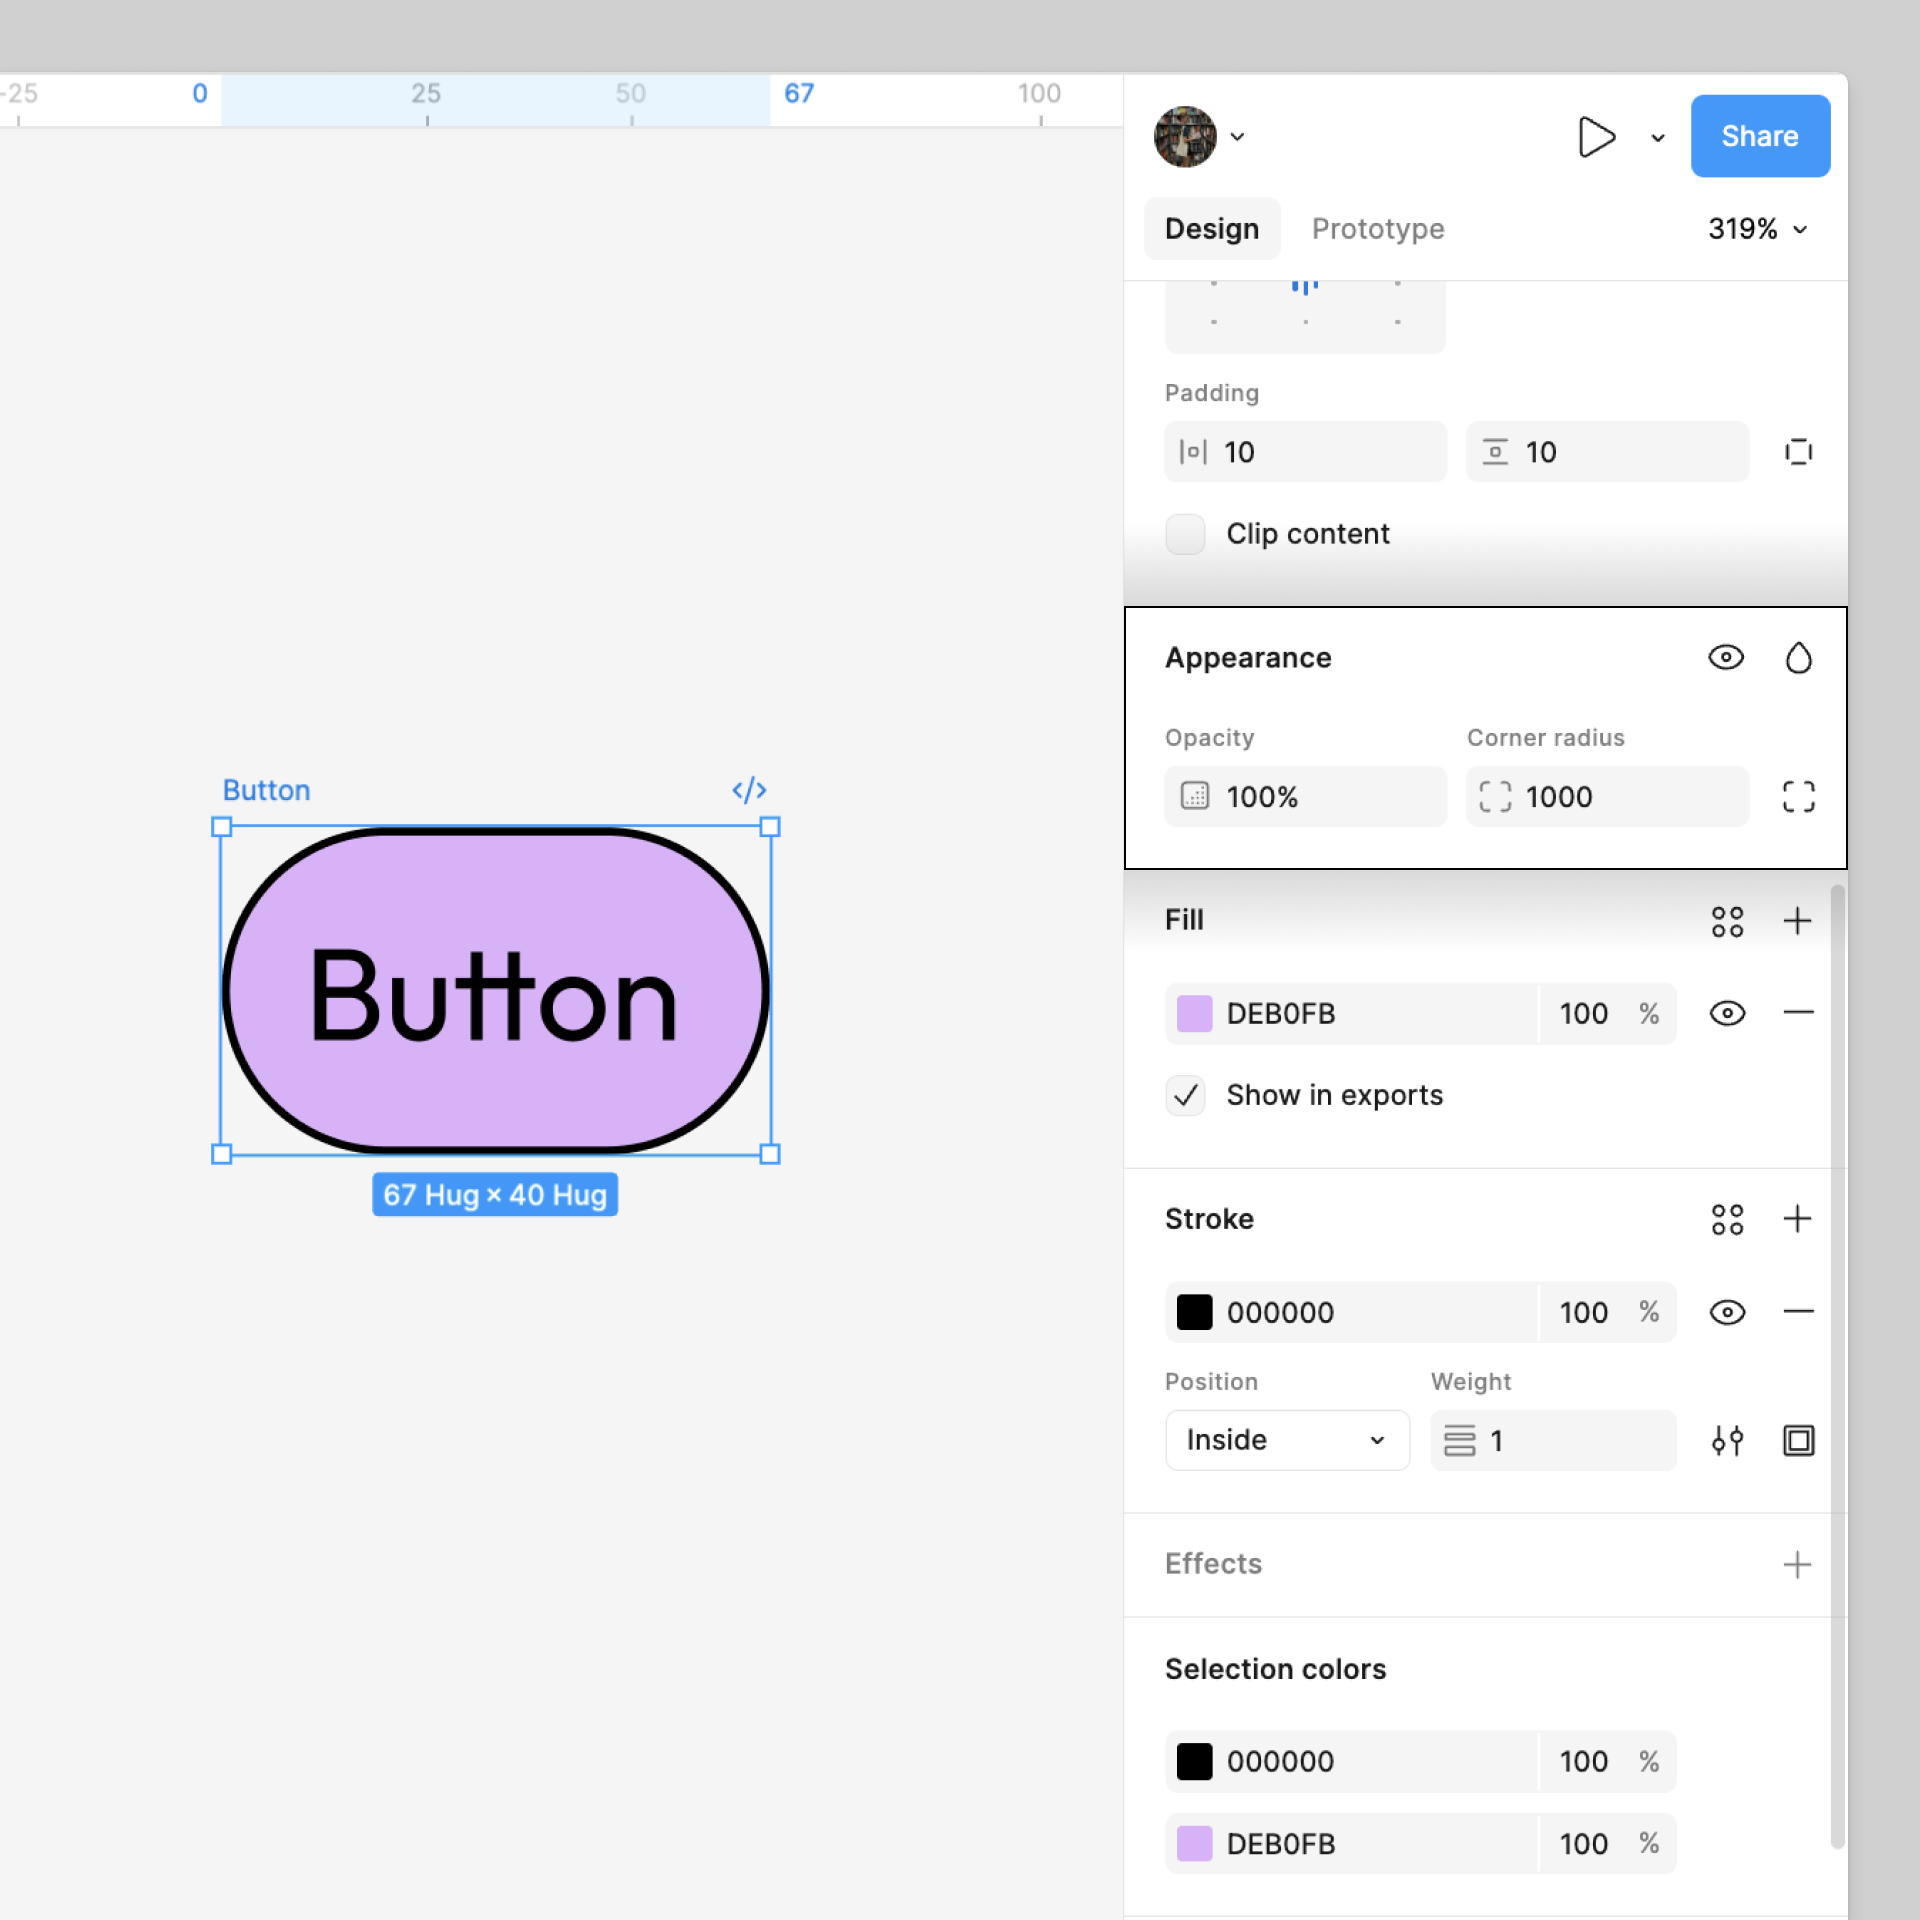1920x1920 pixels.
Task: Click the purple fill color swatch
Action: (x=1194, y=1013)
